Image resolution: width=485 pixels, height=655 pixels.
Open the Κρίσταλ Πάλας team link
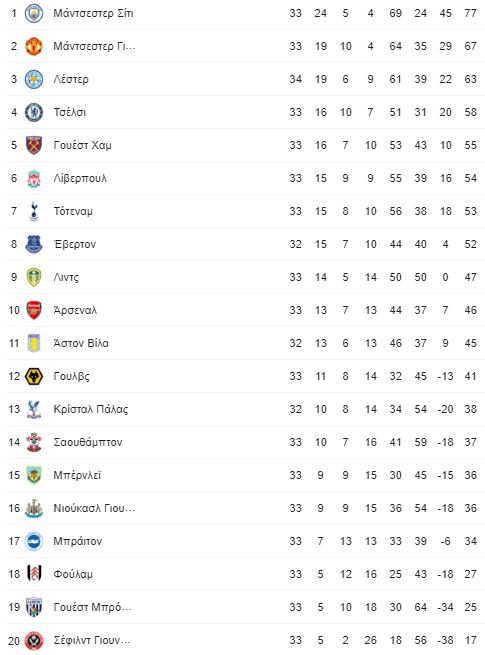[91, 409]
